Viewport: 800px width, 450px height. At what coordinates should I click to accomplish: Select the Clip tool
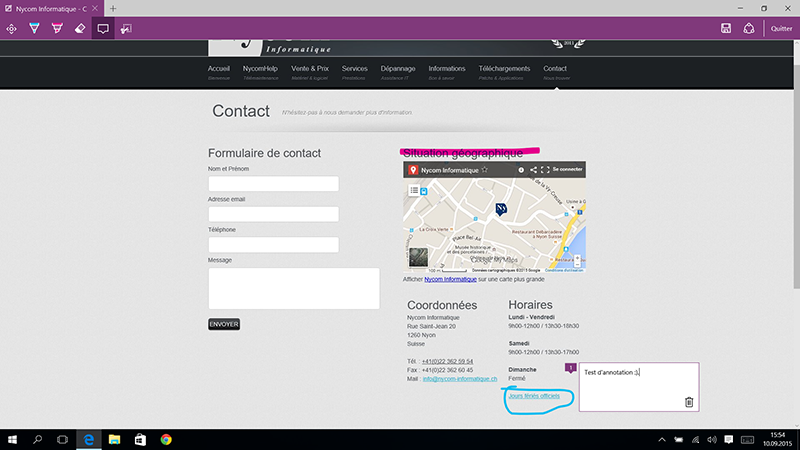[x=126, y=29]
